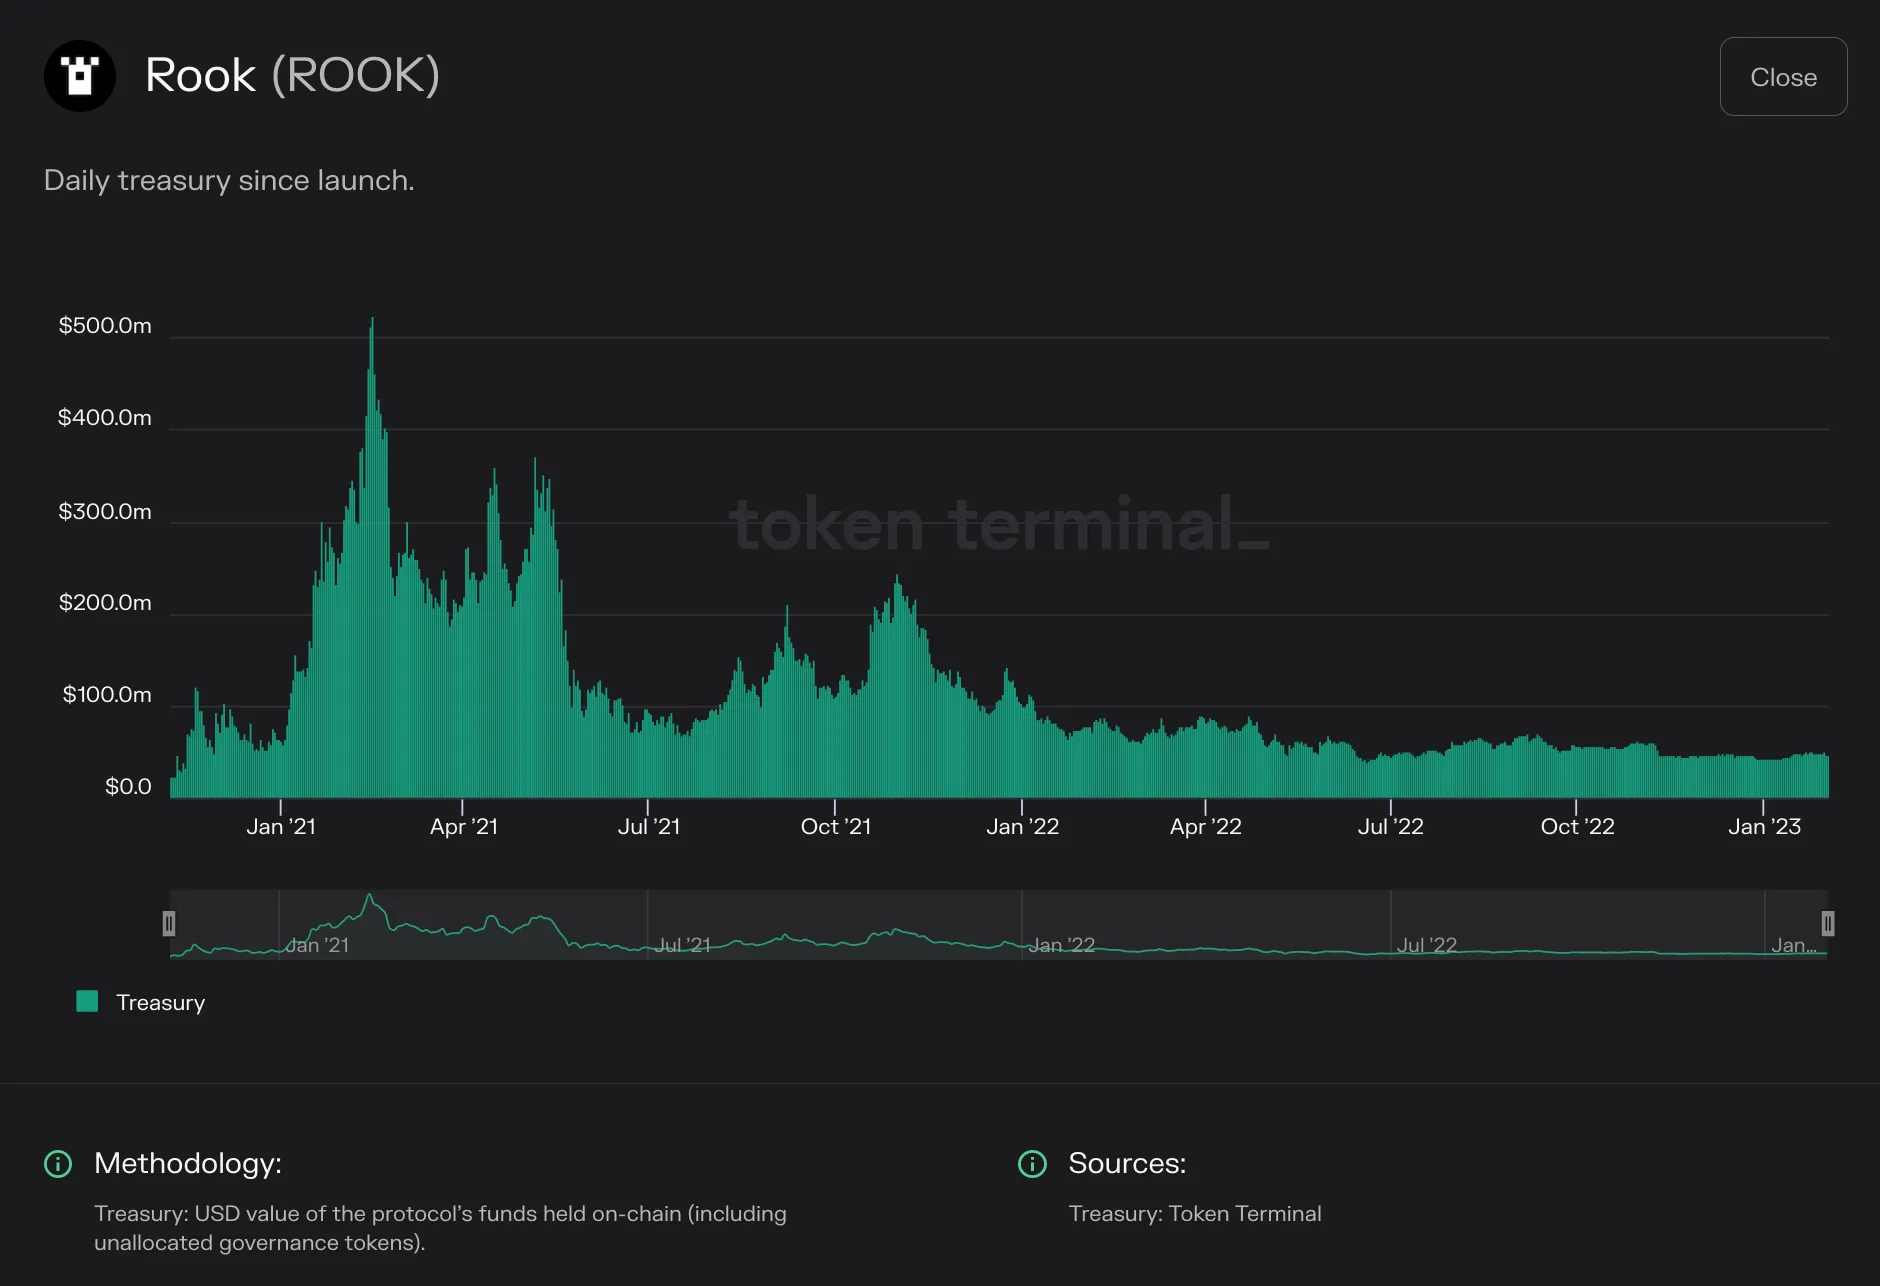Close the Rook treasury chart panel
The width and height of the screenshot is (1880, 1286).
1783,77
